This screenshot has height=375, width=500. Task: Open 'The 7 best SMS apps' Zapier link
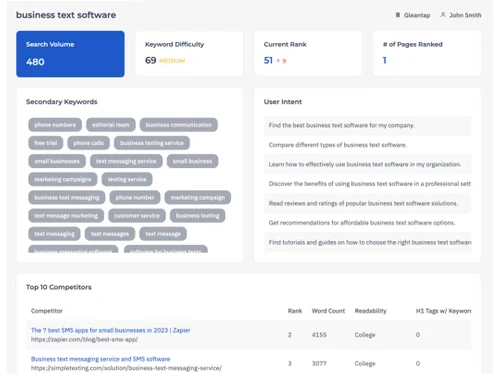point(111,330)
